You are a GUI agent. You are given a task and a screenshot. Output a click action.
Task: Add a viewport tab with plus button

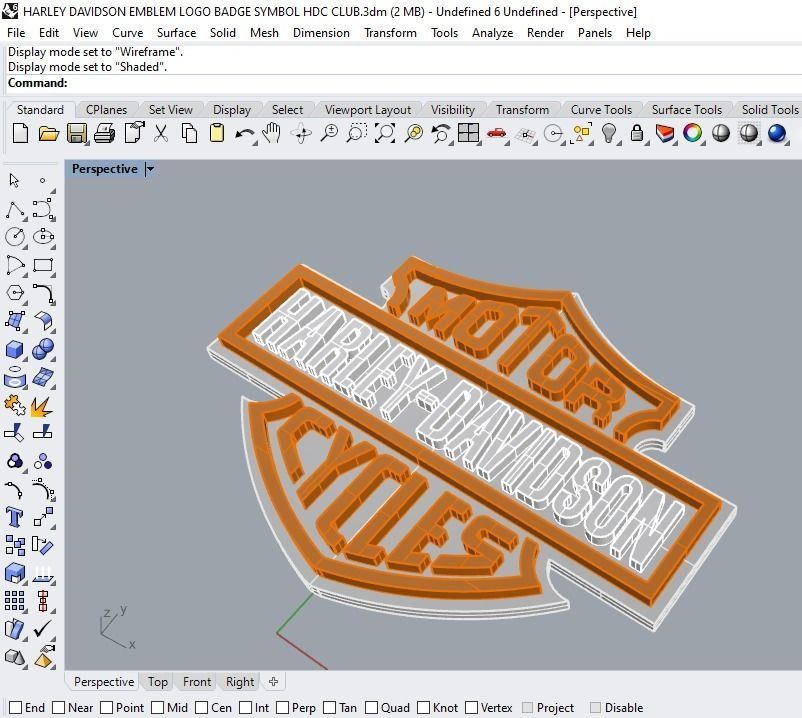(273, 681)
